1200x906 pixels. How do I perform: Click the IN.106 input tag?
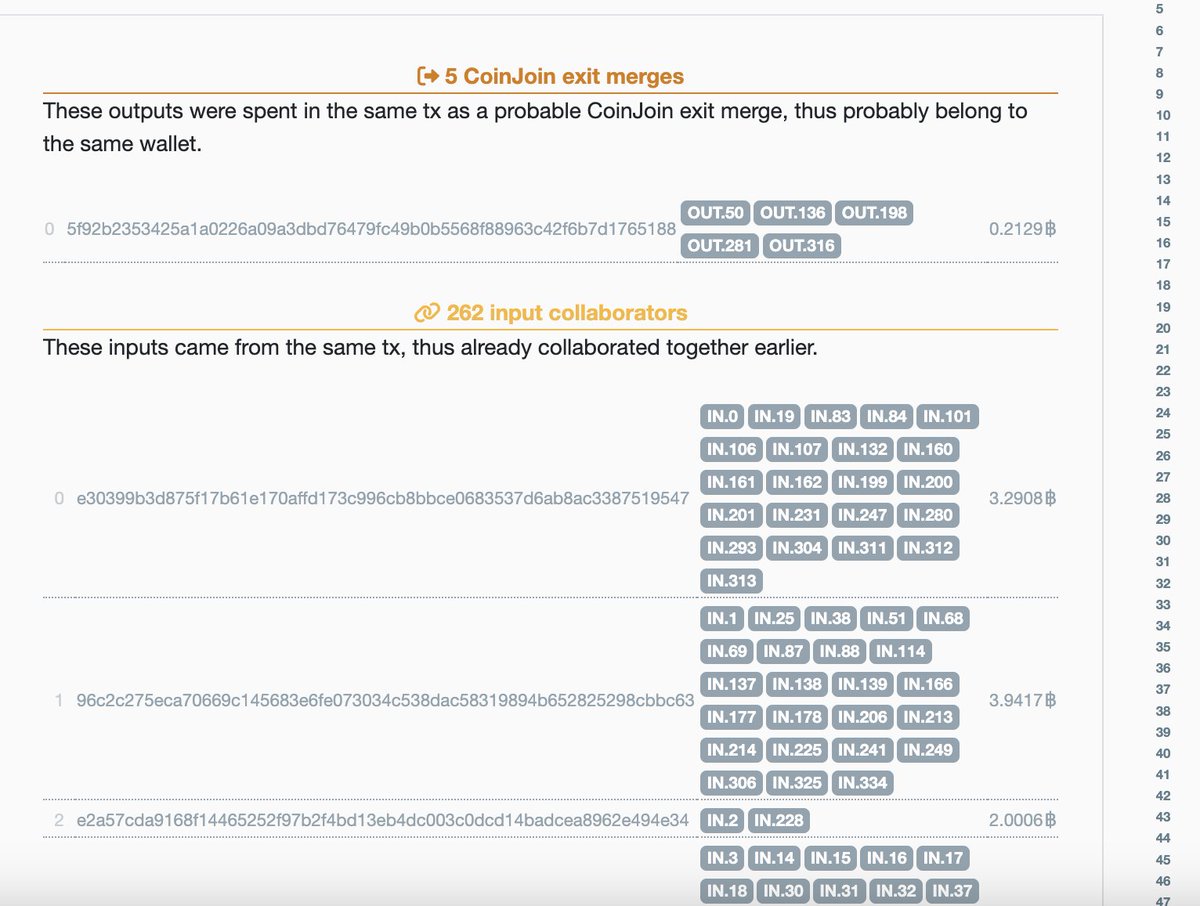pos(731,450)
